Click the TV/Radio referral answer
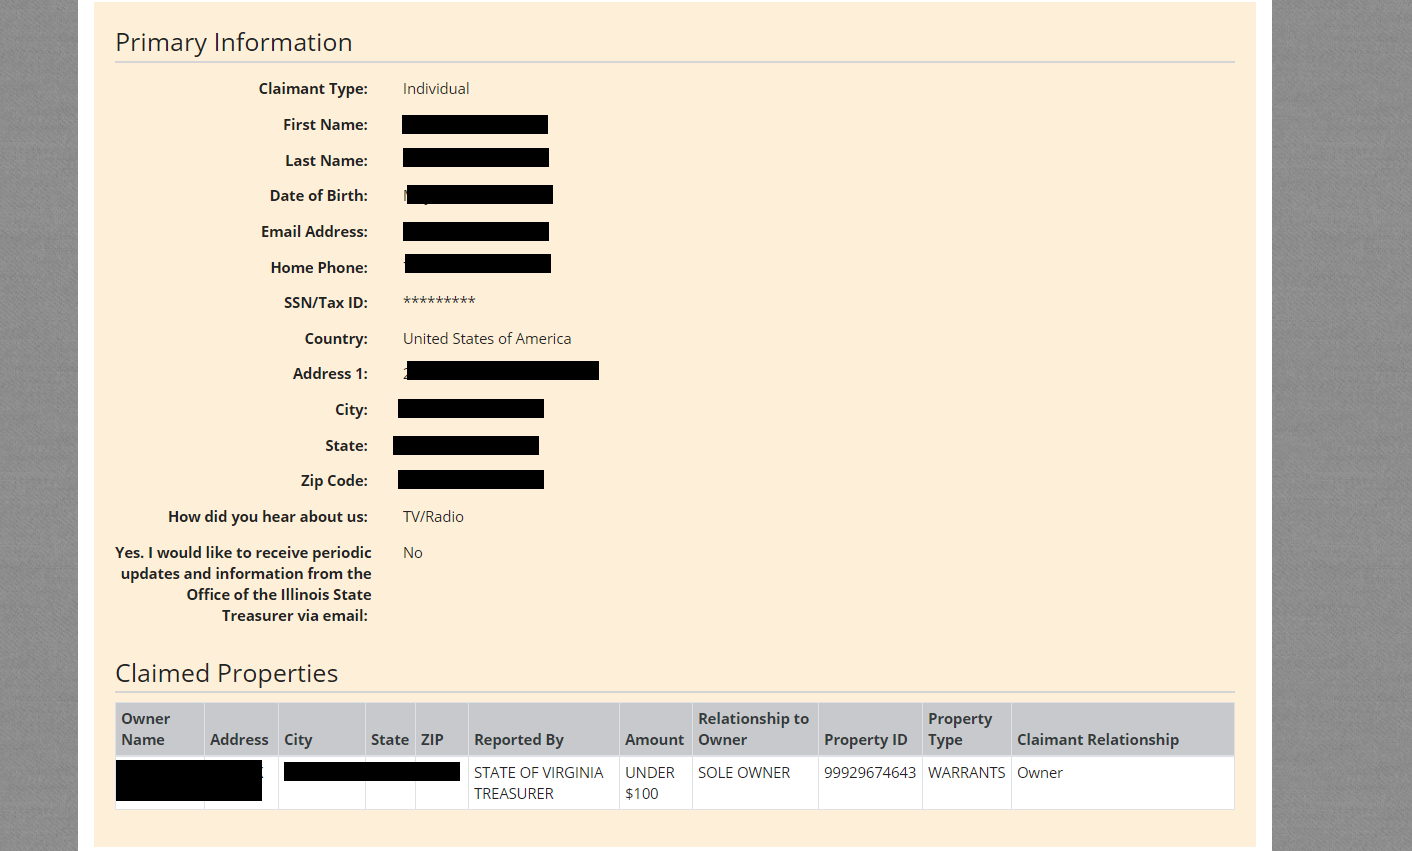1412x851 pixels. pyautogui.click(x=433, y=516)
